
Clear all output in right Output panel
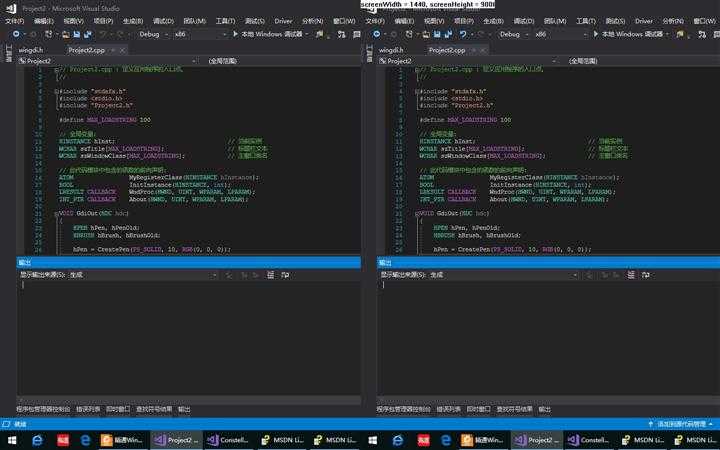coord(631,275)
